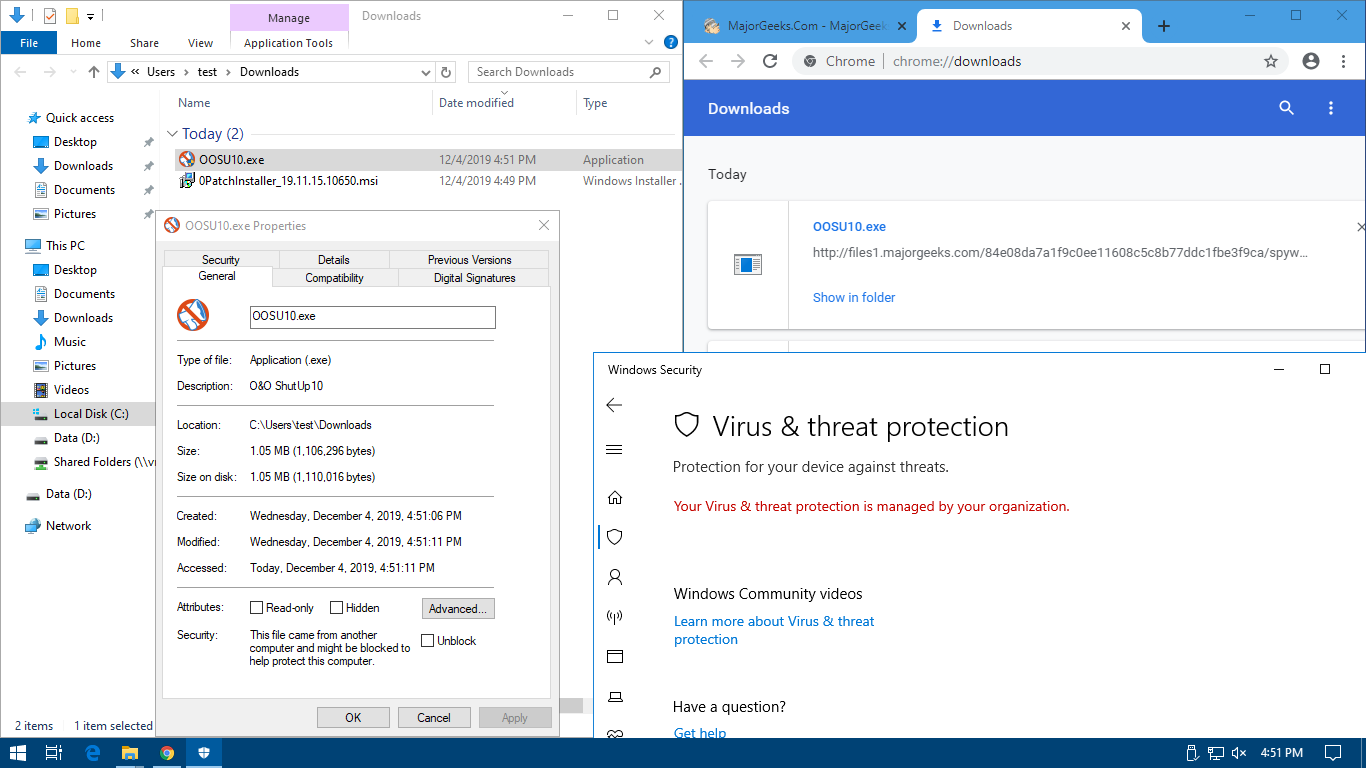Enable the Hidden attribute checkbox
The image size is (1366, 768).
(x=336, y=608)
